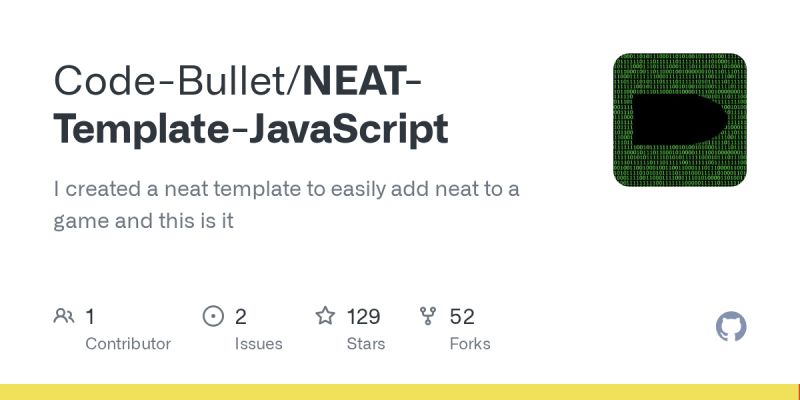This screenshot has width=800, height=400.
Task: Open the Forks label
Action: coord(470,344)
